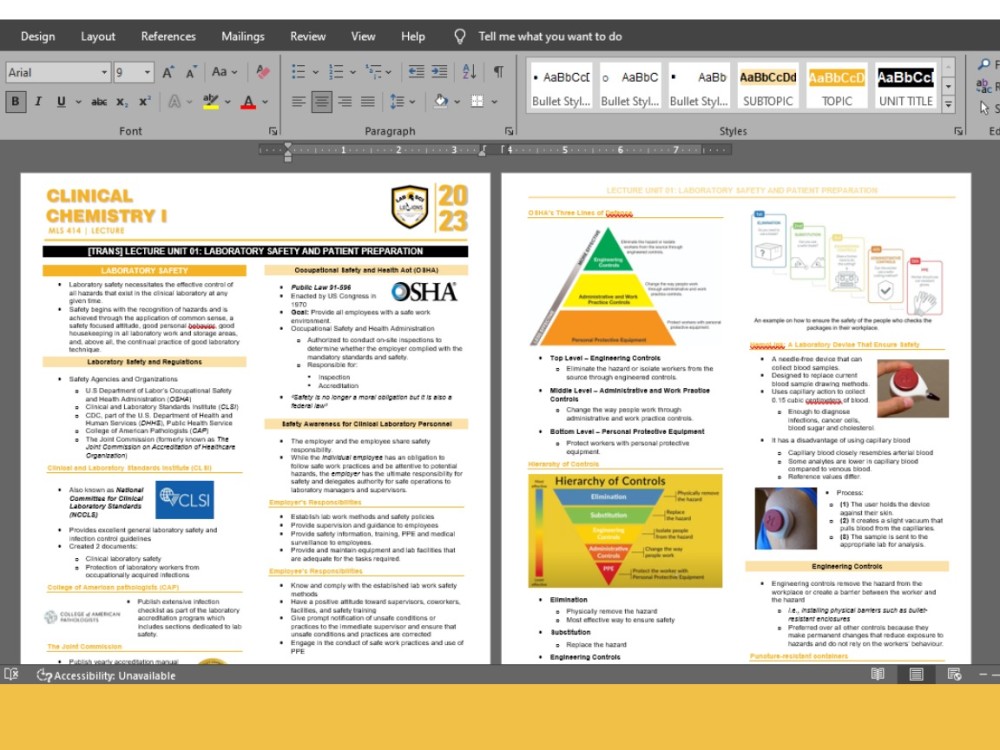1000x750 pixels.
Task: Apply shading with paint bucket
Action: 441,101
